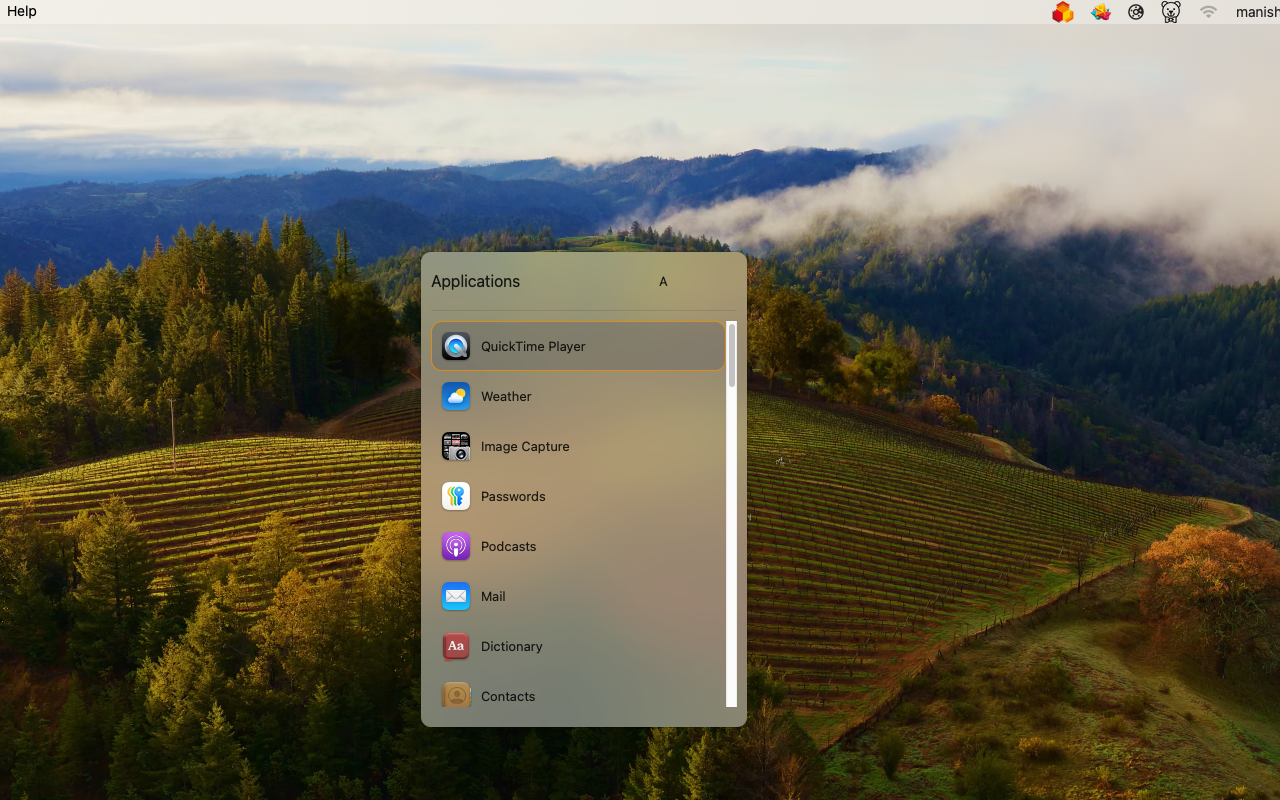Open the Dictionary app icon
The image size is (1280, 800).
(x=456, y=646)
